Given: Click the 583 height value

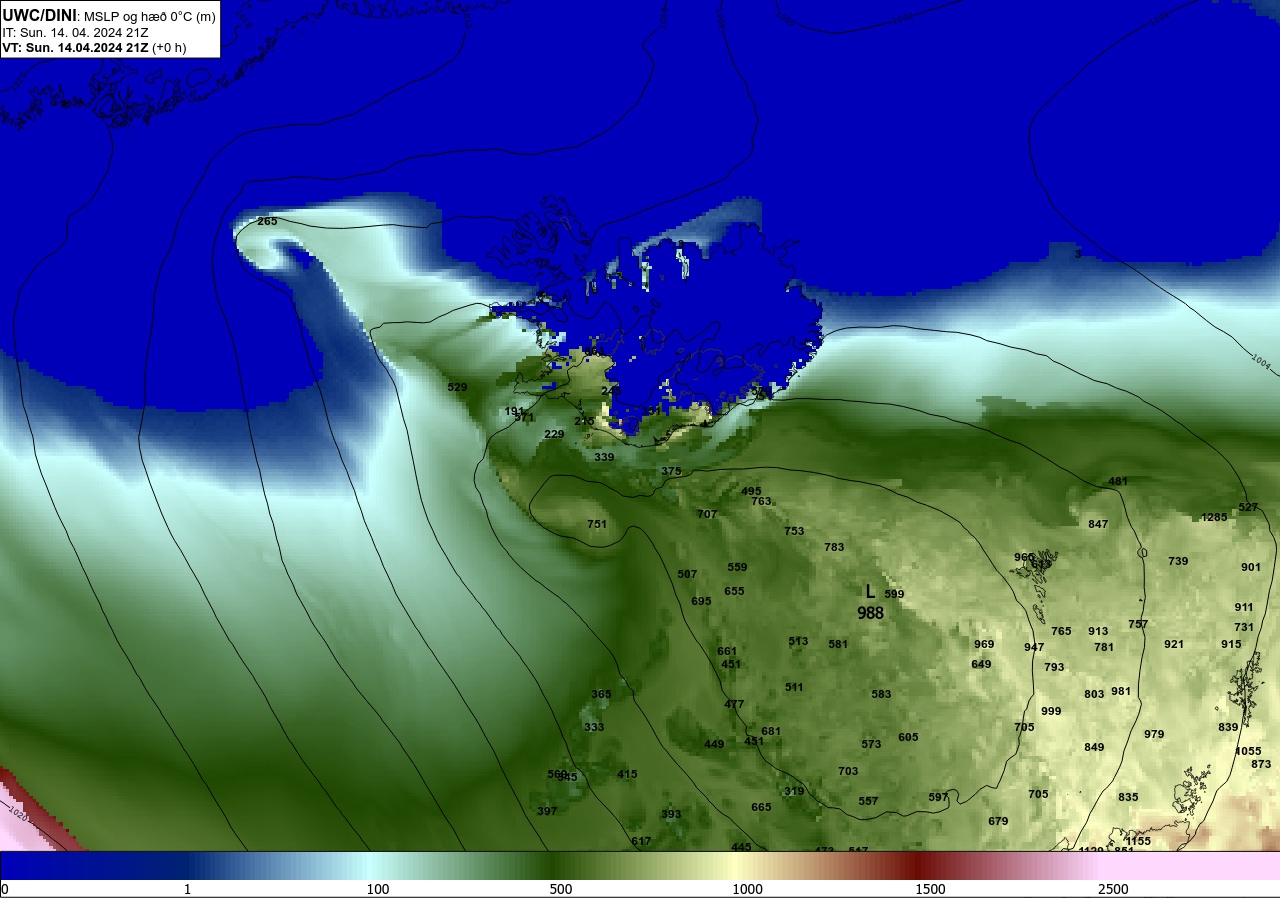Looking at the screenshot, I should [881, 694].
